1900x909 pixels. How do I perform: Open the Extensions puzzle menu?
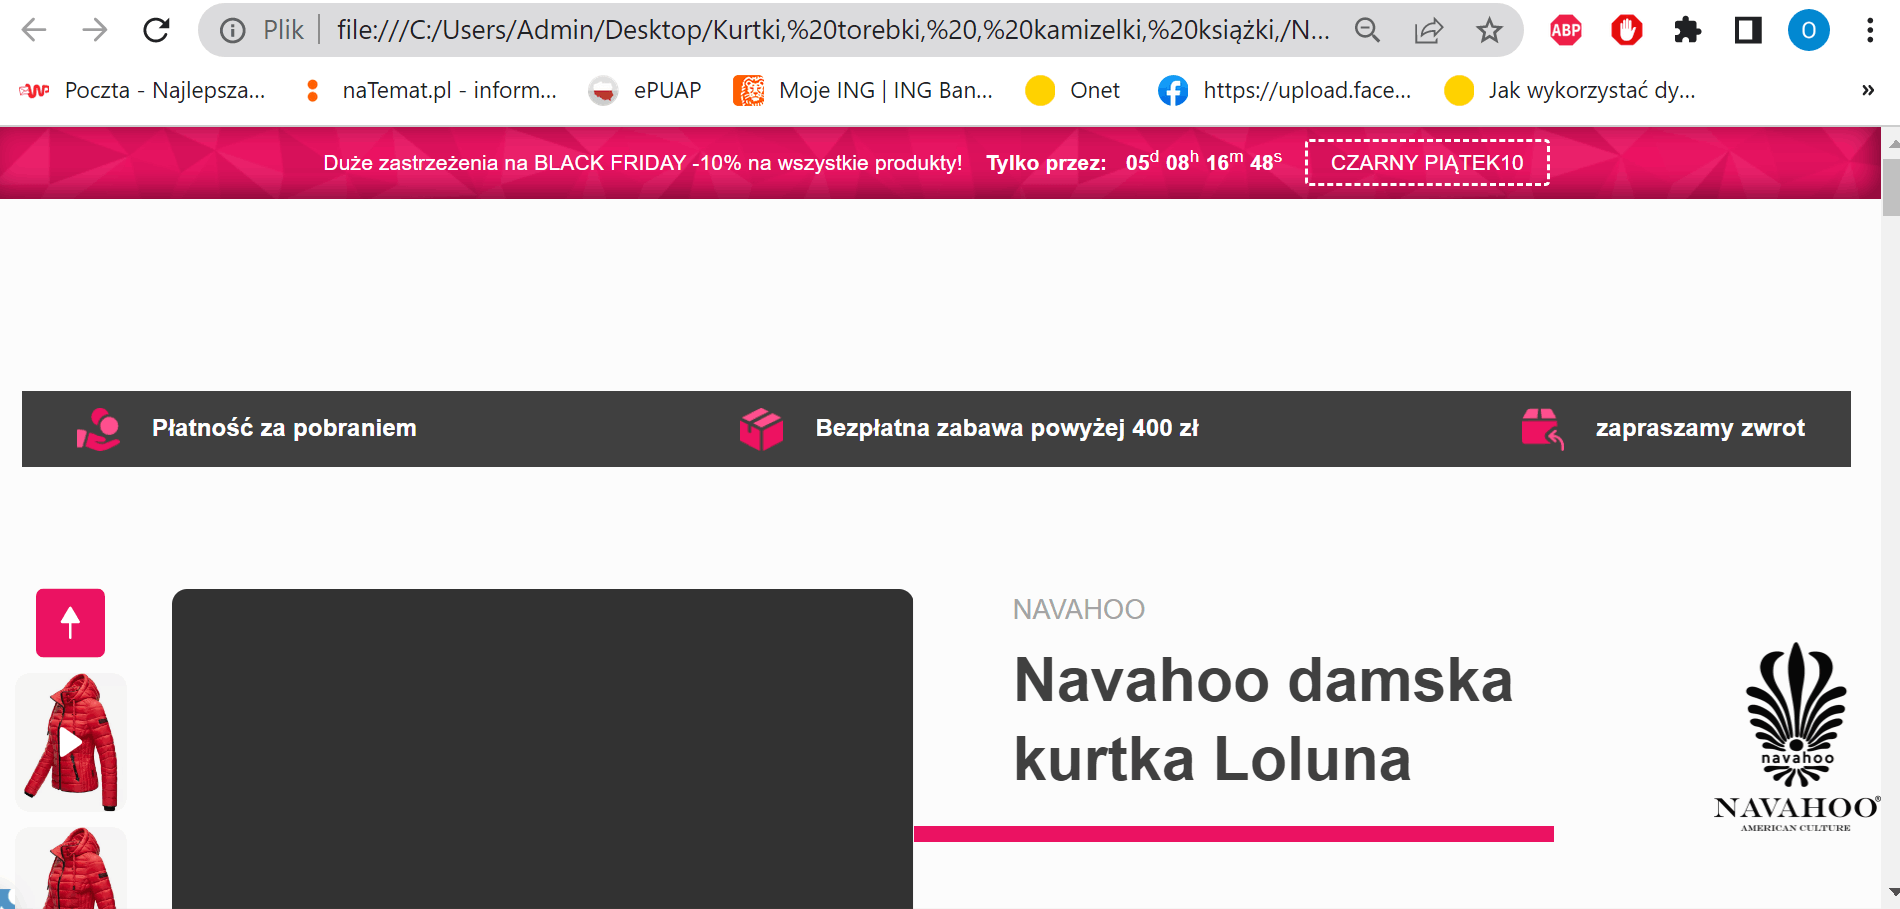[1687, 30]
